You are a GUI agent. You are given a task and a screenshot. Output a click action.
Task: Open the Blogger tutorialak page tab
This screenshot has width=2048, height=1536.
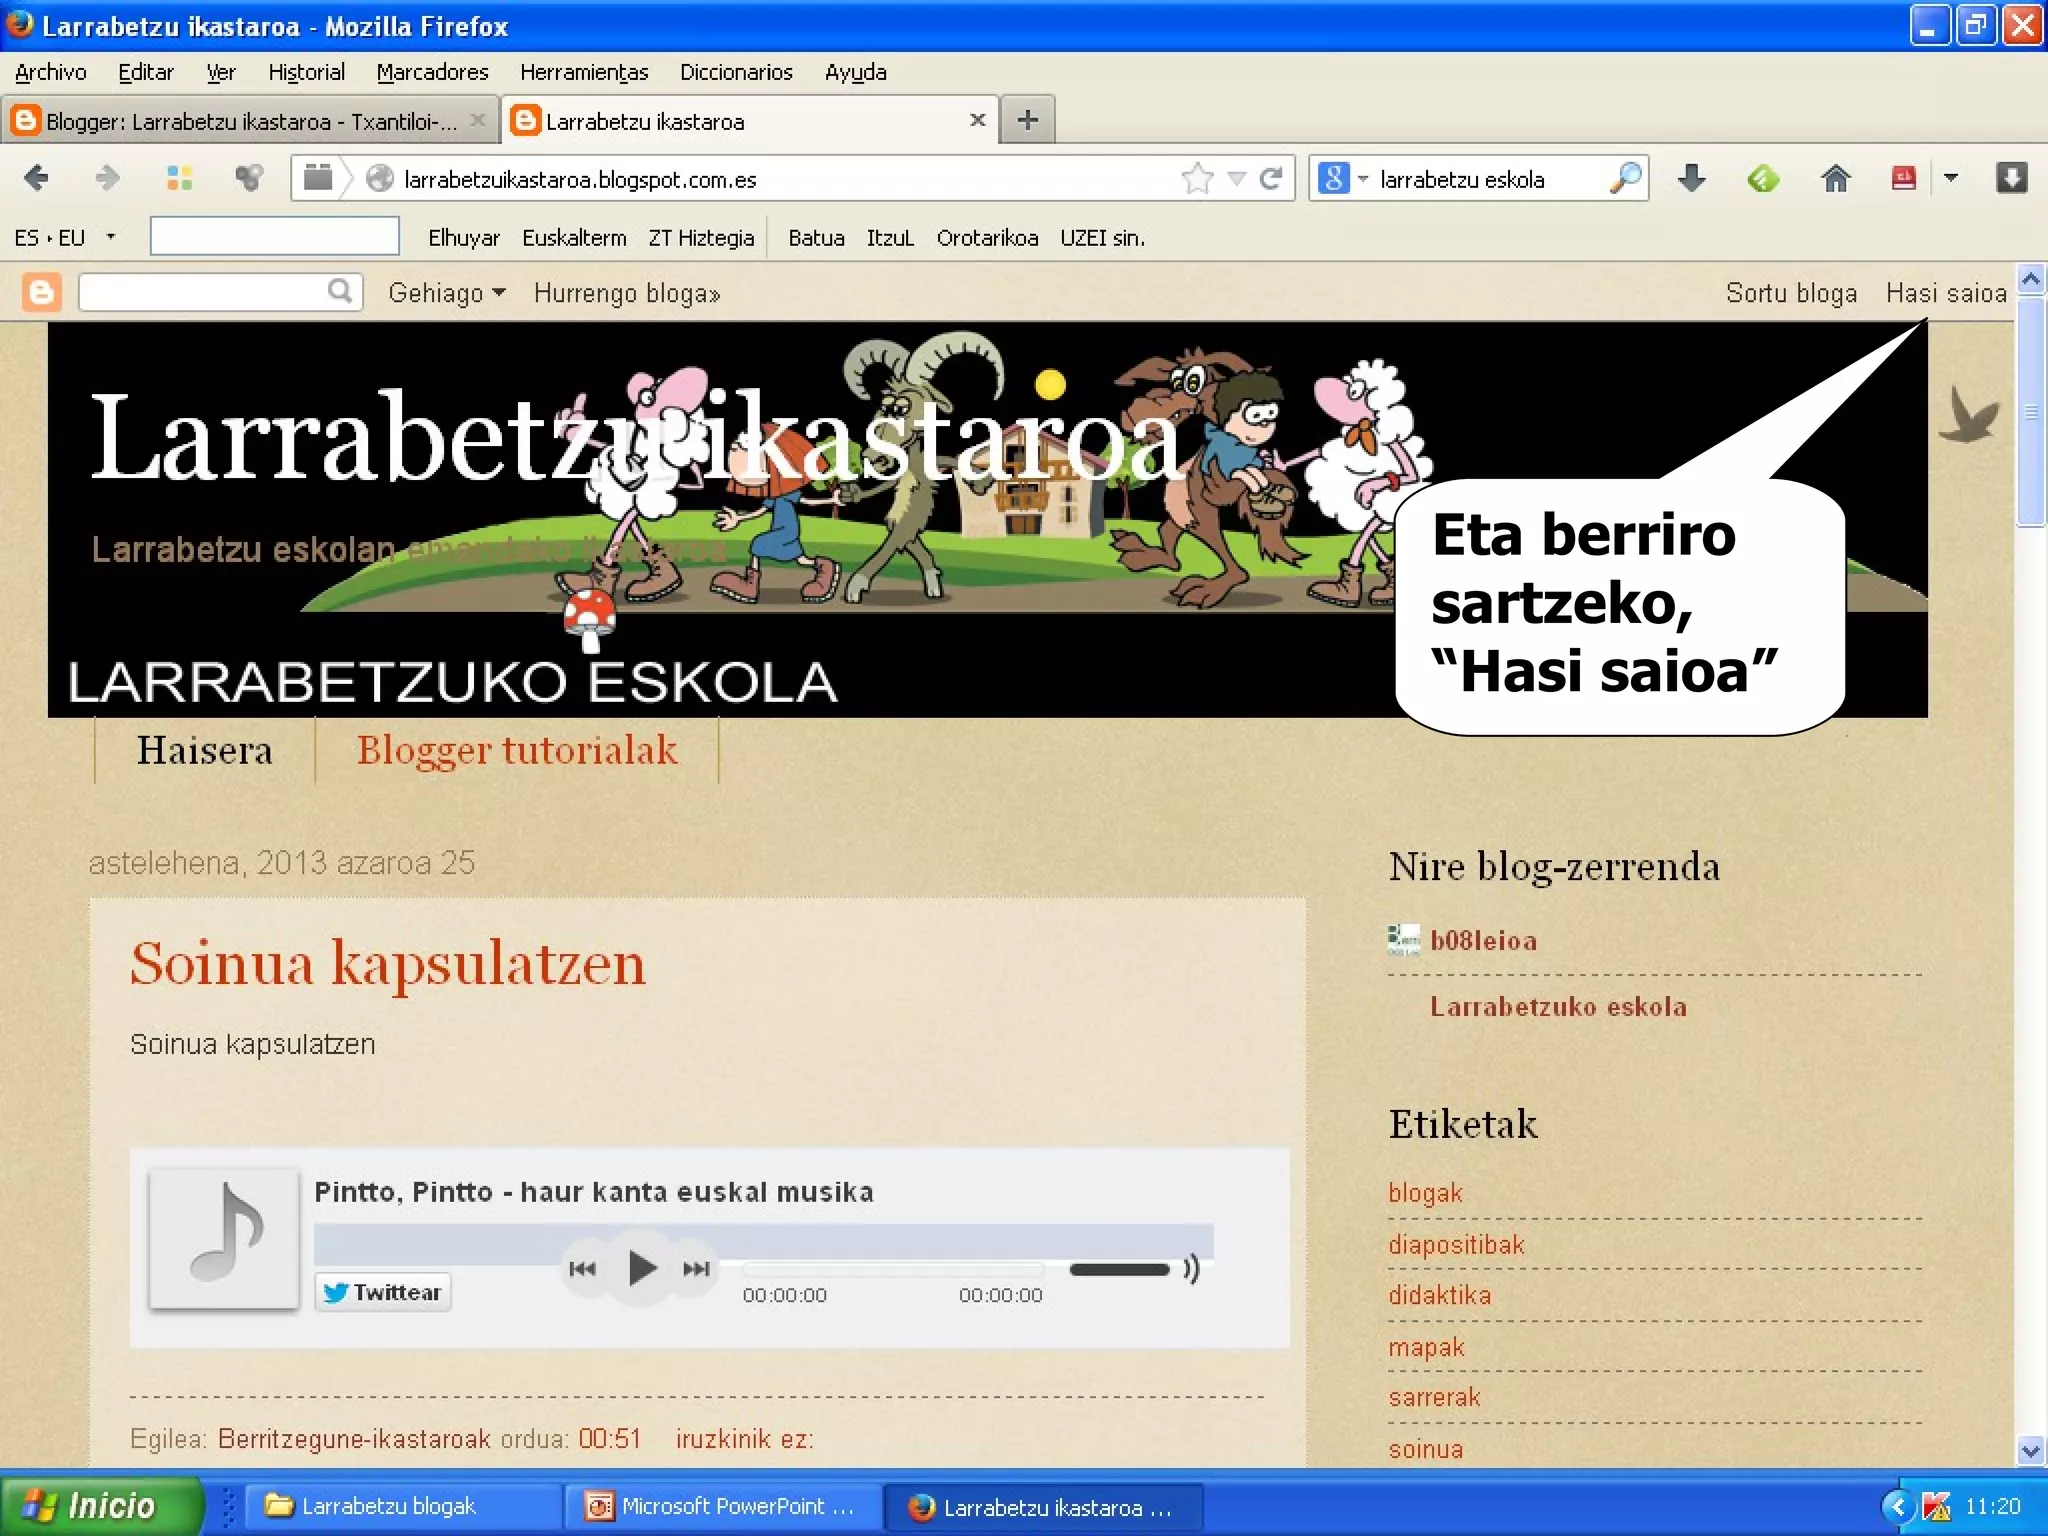(517, 750)
